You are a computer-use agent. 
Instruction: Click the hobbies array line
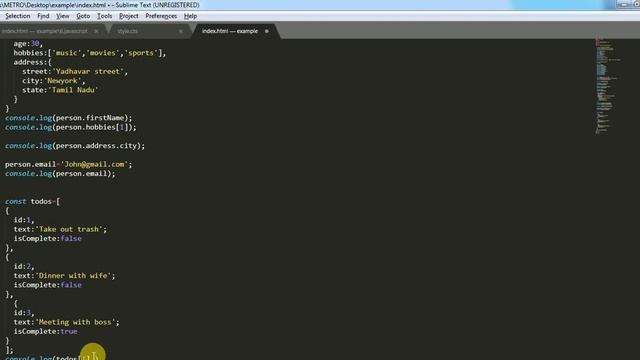coord(90,53)
